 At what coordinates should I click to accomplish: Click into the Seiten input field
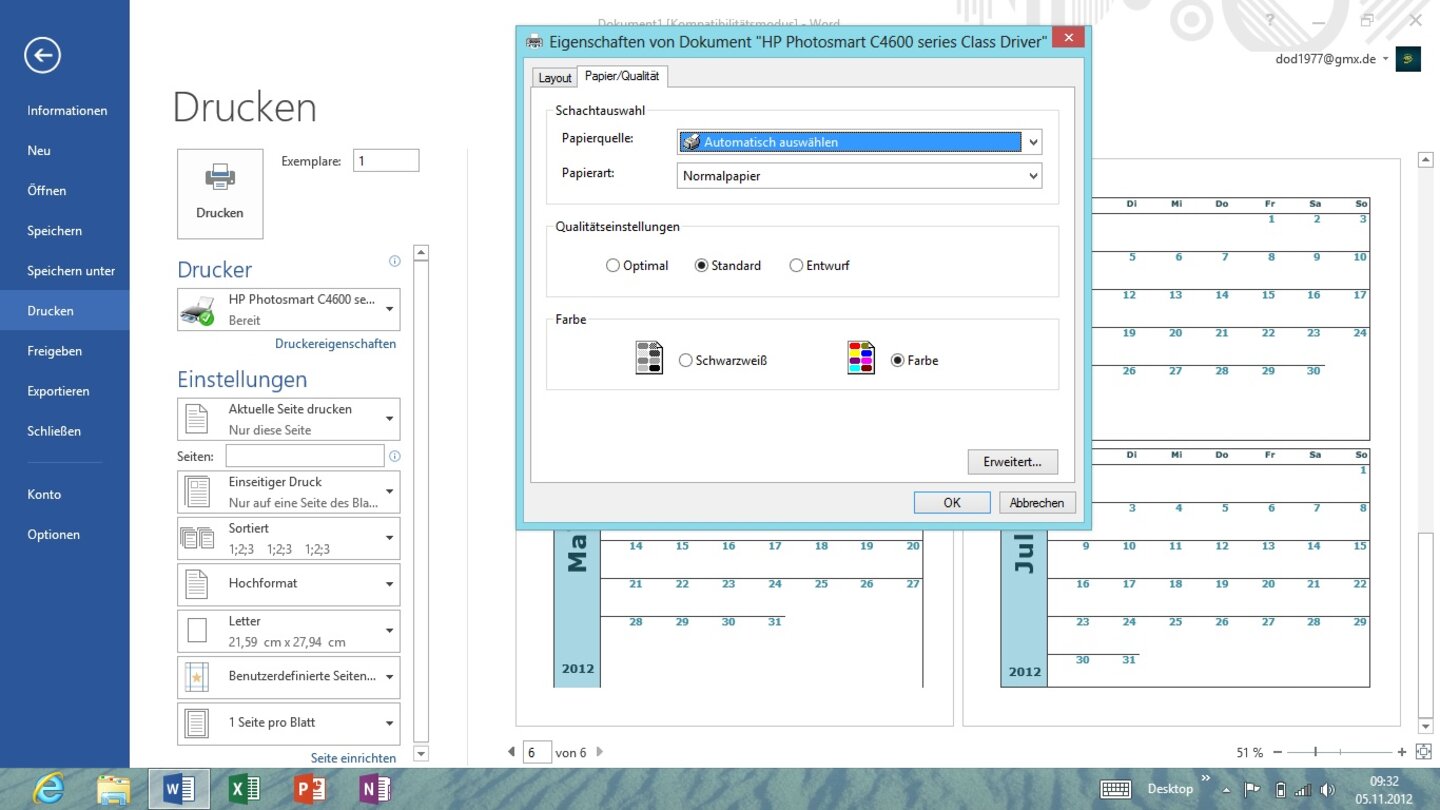tap(305, 456)
